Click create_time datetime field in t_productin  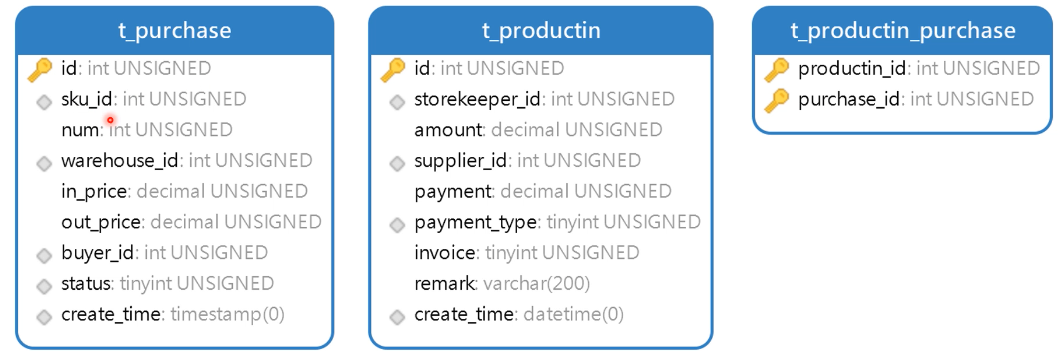[519, 315]
